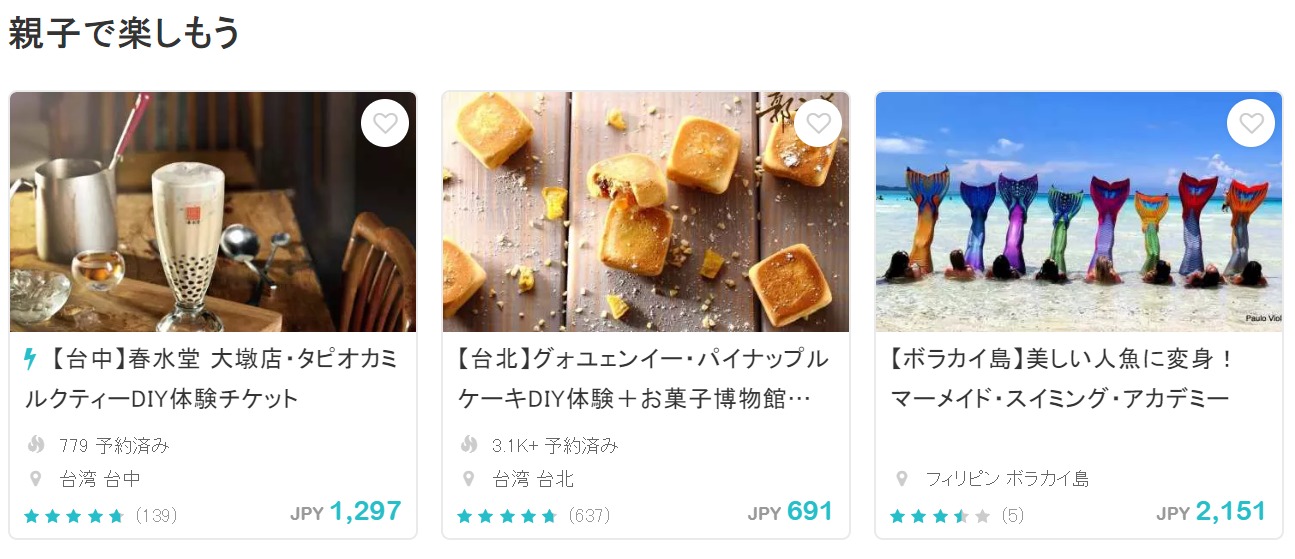Image resolution: width=1295 pixels, height=559 pixels.
Task: Click flame icon beside 779 予約済み
Action: 37,445
